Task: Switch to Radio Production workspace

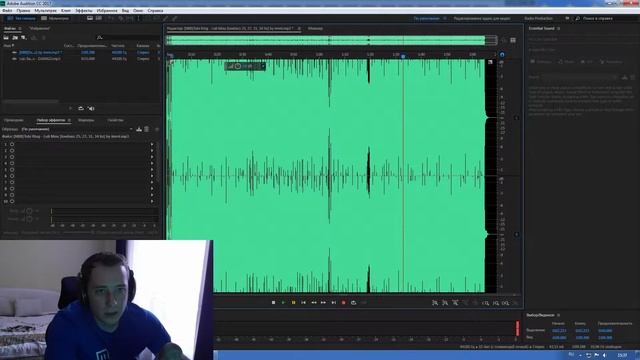Action: click(x=539, y=18)
